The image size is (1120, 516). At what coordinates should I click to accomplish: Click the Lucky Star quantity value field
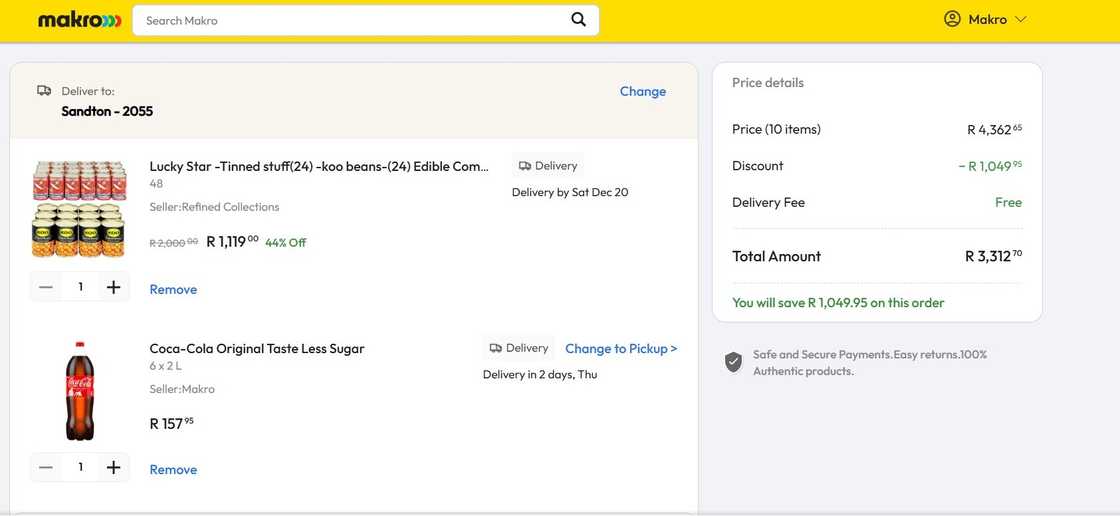click(80, 287)
